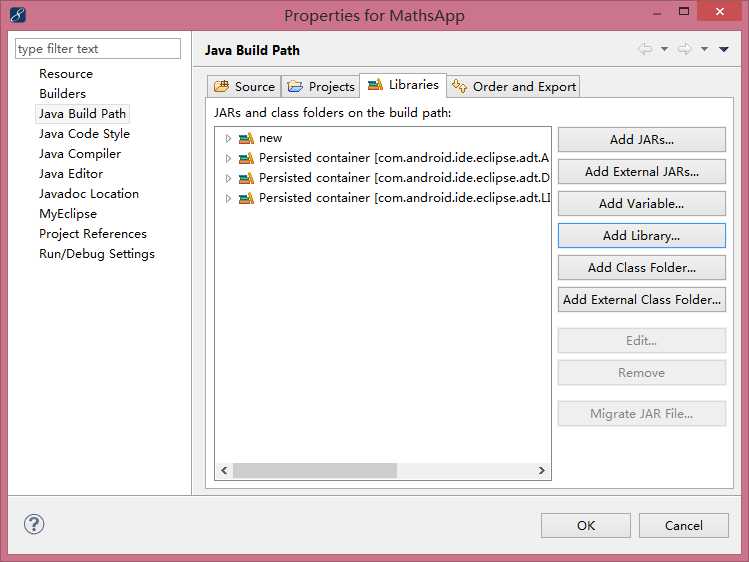Viewport: 749px width, 562px height.
Task: Click library icon of adt.LI persisted container
Action: 246,198
